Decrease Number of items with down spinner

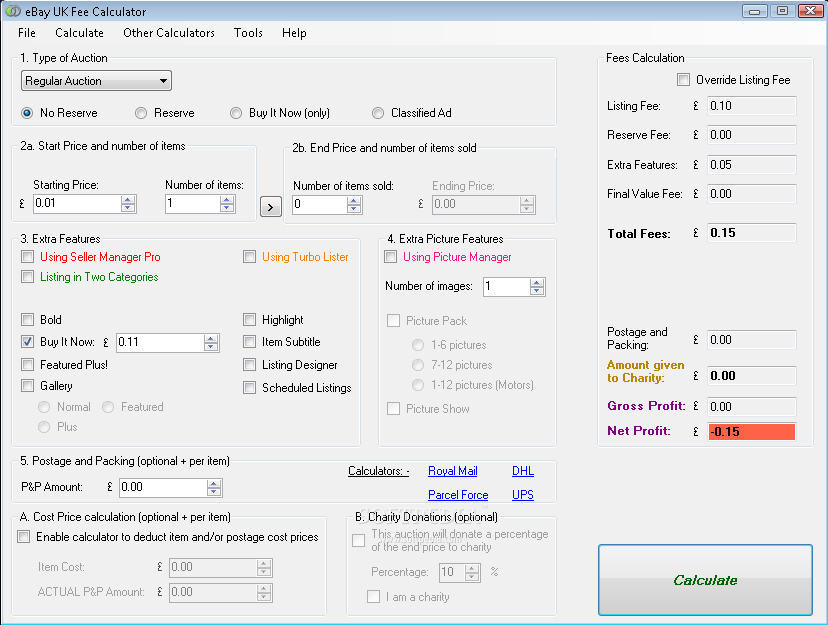[x=227, y=208]
